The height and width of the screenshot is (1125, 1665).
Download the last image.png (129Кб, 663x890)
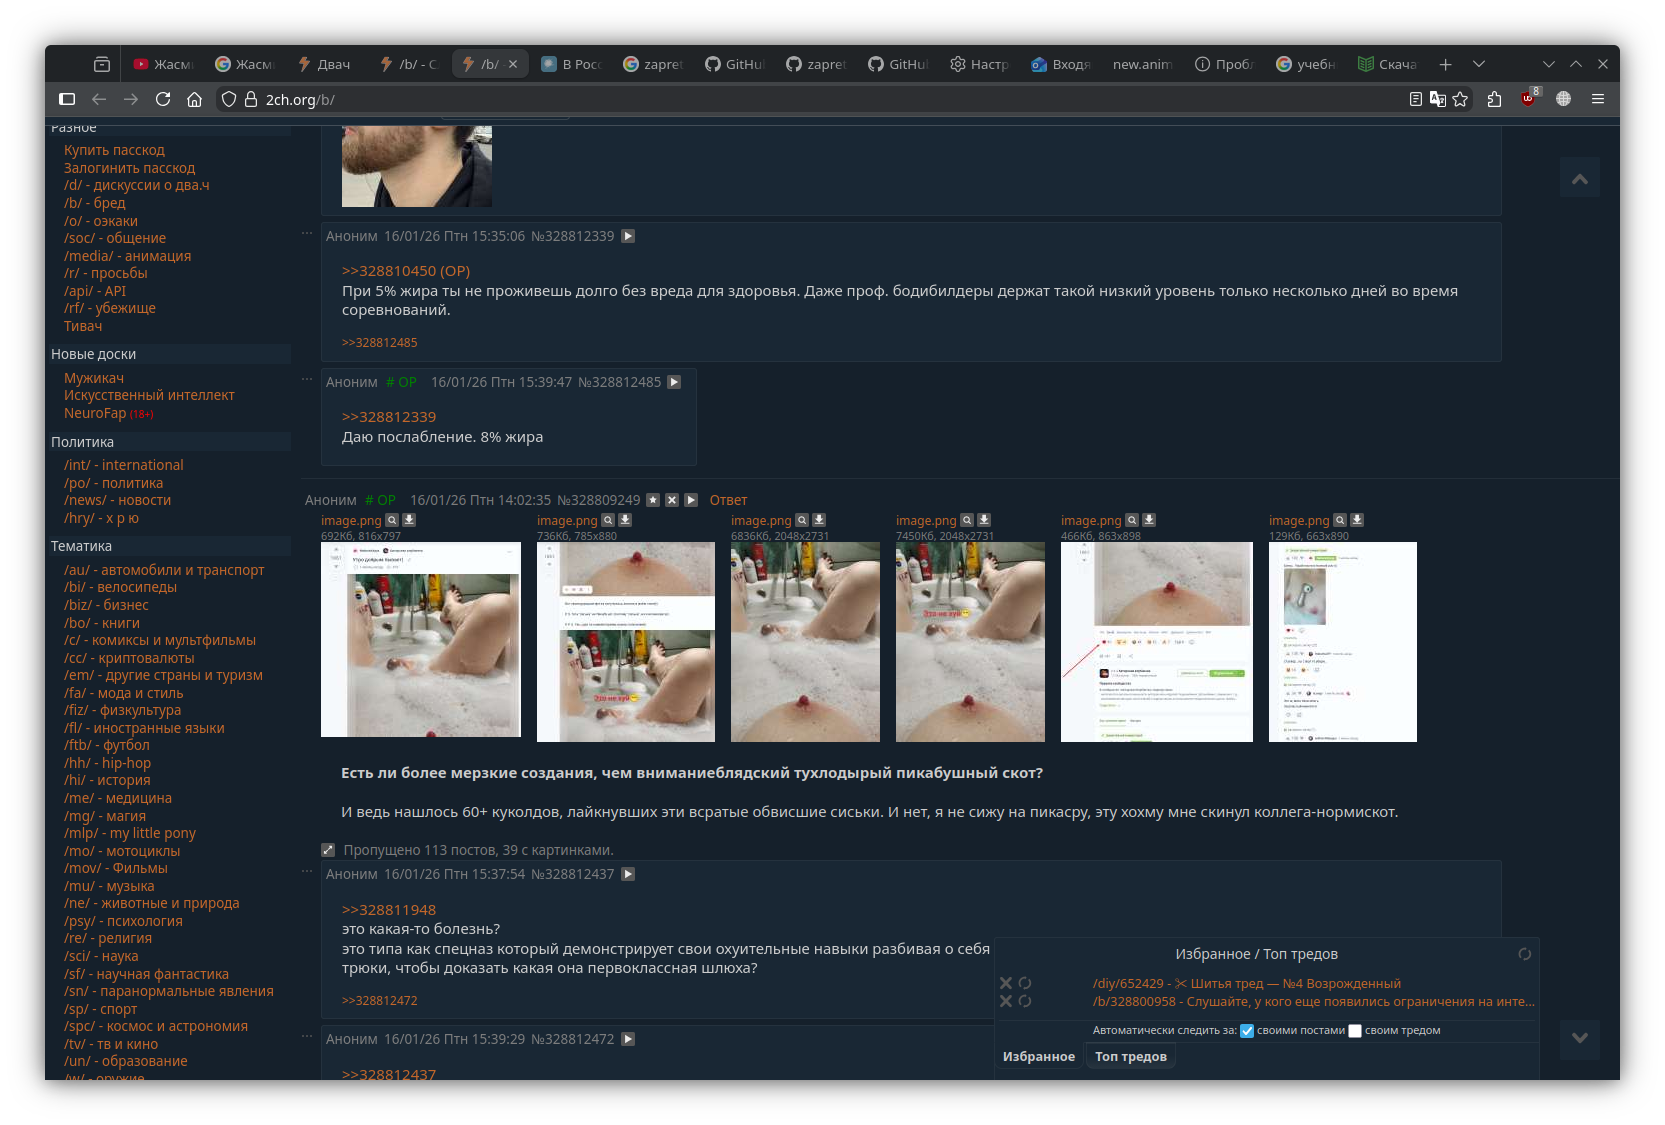coord(1357,520)
